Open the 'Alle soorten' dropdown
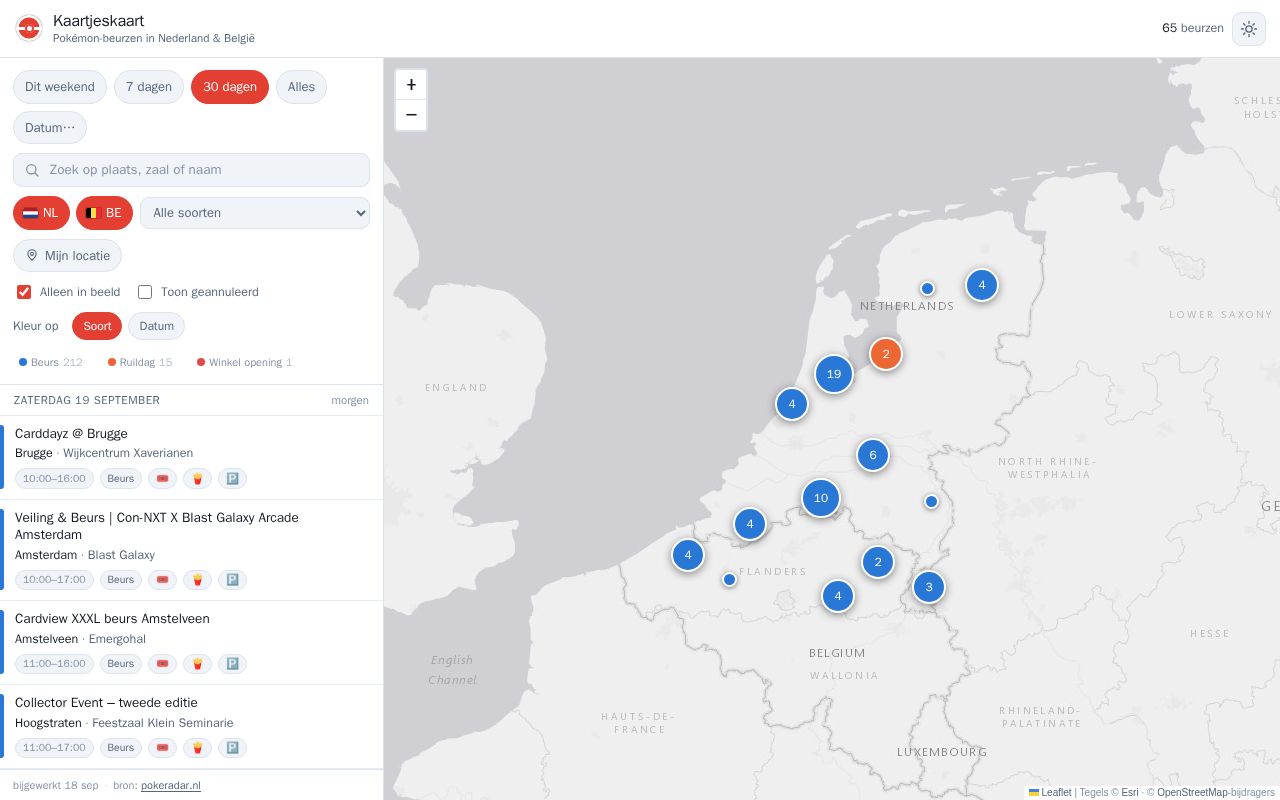 coord(255,213)
